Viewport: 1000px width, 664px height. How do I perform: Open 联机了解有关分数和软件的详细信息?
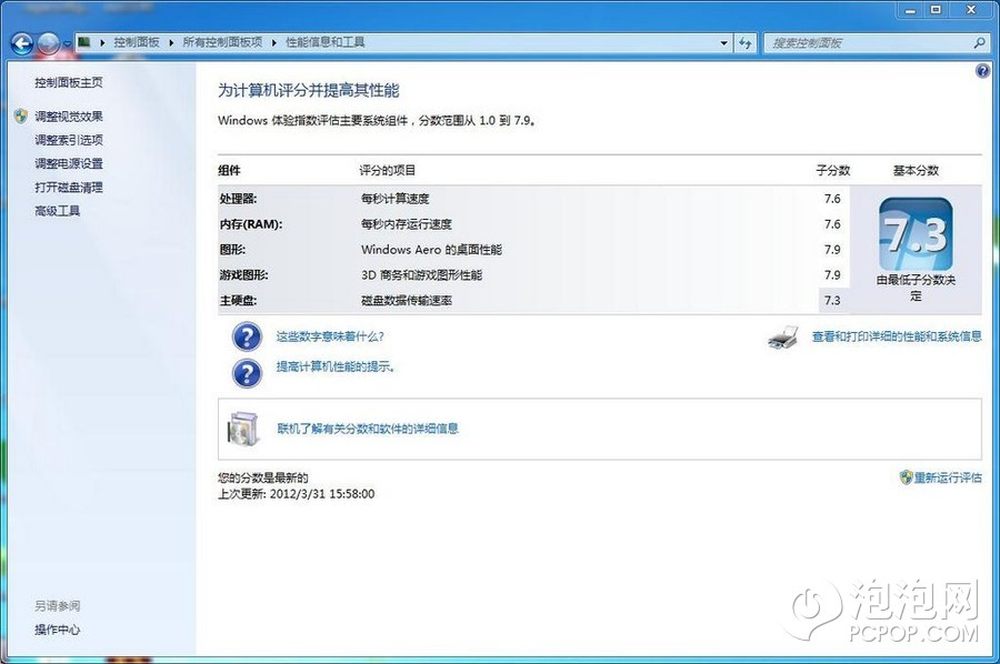[368, 429]
